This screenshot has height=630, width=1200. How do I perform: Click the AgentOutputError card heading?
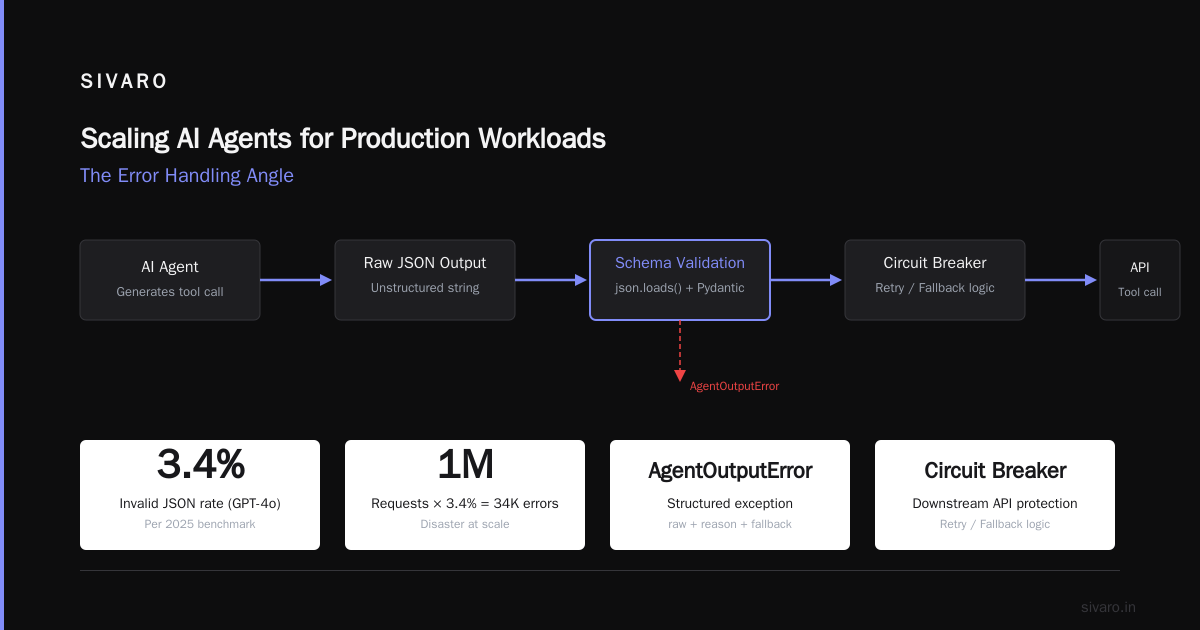pyautogui.click(x=730, y=470)
